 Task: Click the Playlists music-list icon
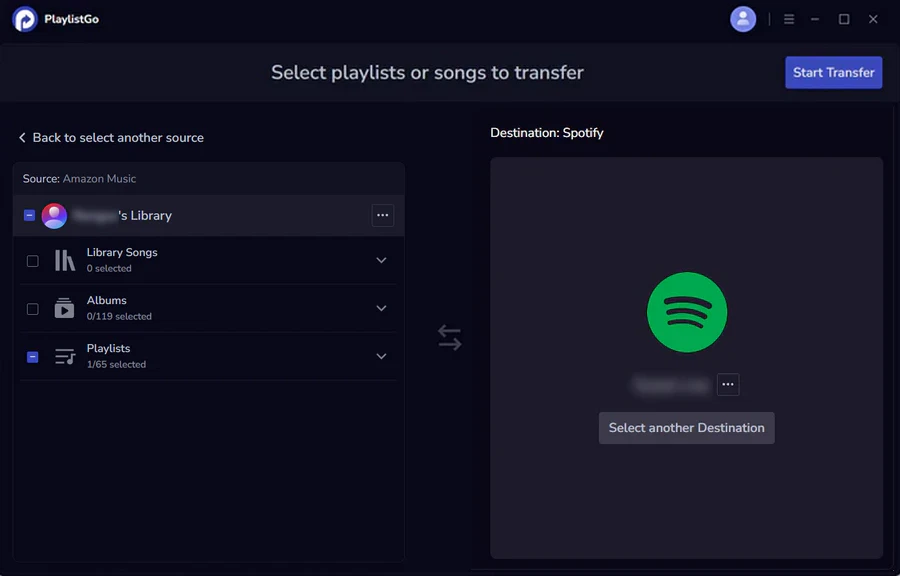[65, 356]
